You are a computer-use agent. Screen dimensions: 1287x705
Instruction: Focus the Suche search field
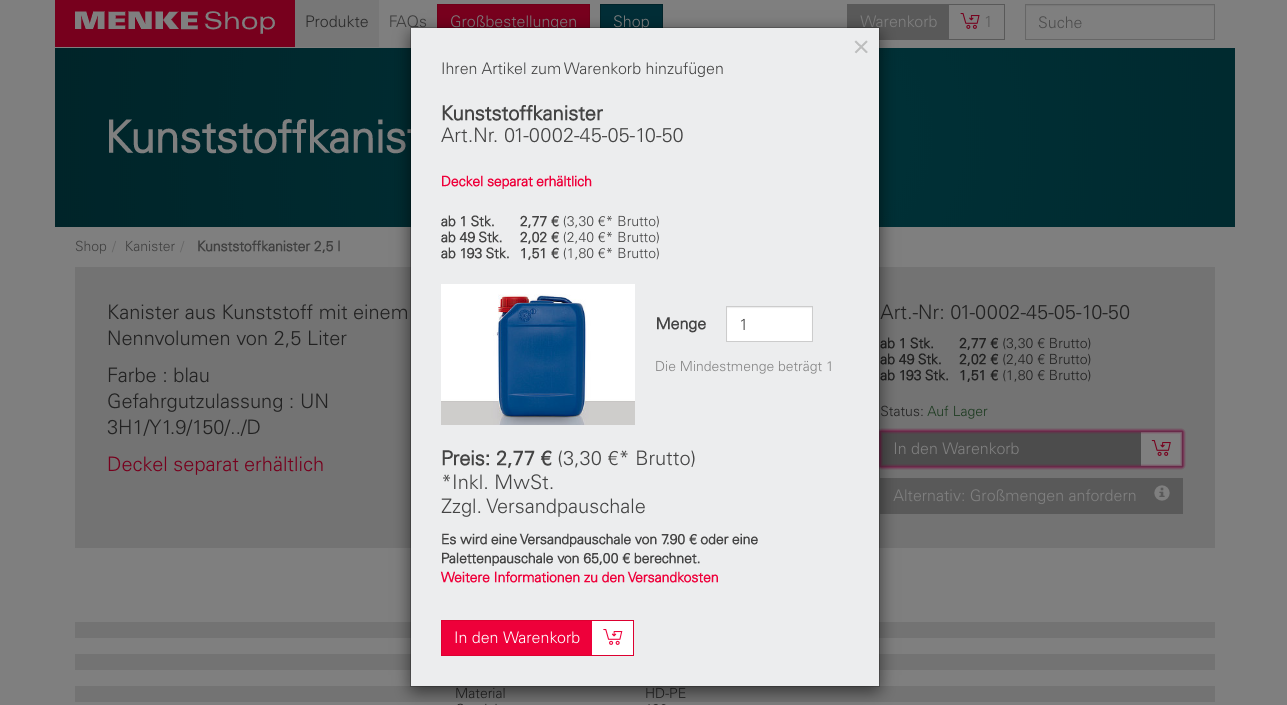(x=1119, y=22)
